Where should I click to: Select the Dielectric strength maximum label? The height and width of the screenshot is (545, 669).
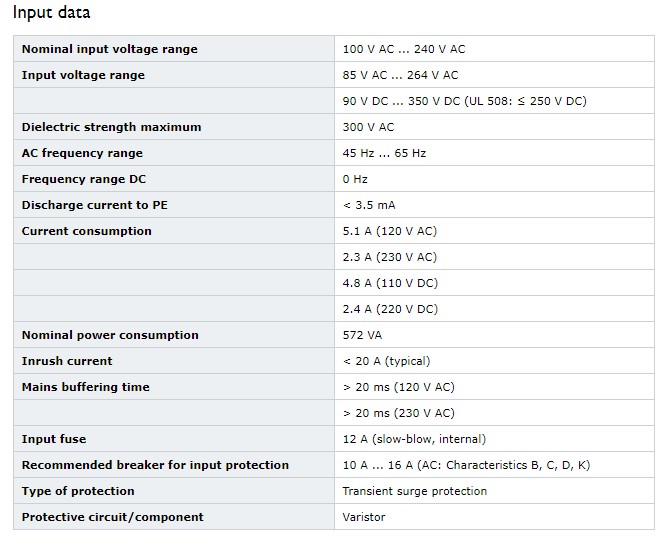[111, 127]
